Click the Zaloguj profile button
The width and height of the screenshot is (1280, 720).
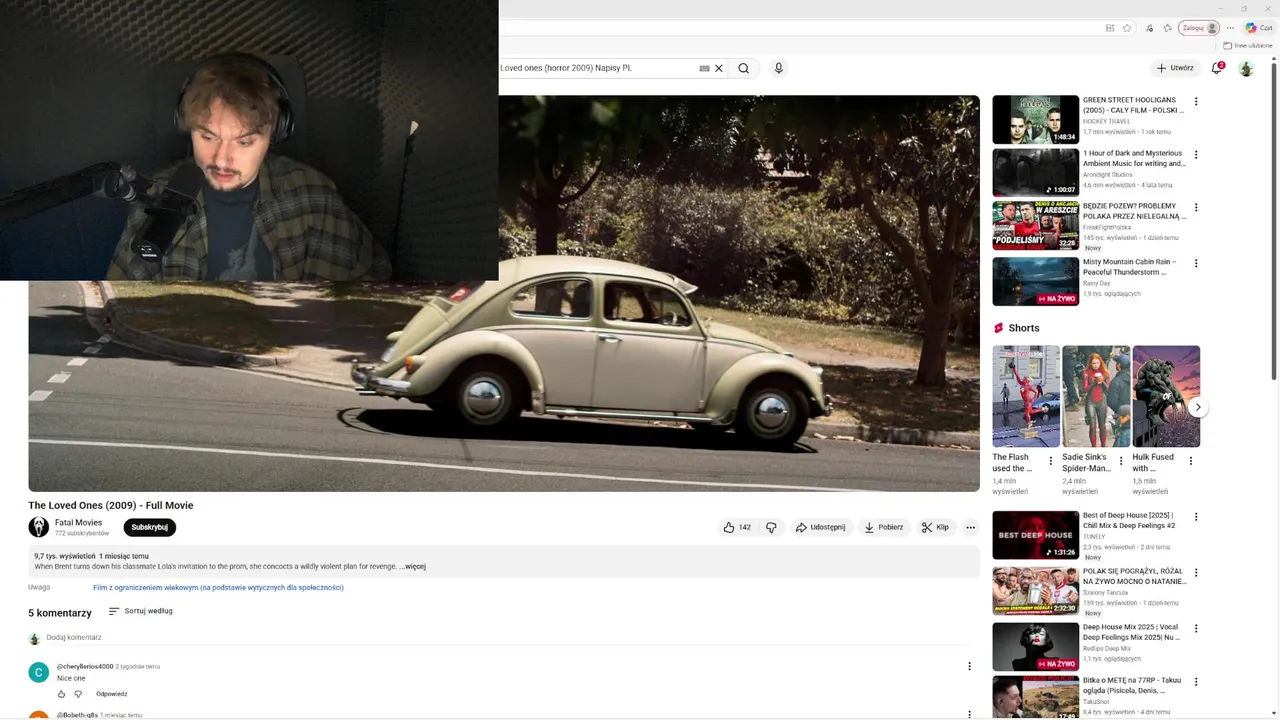tap(1199, 28)
